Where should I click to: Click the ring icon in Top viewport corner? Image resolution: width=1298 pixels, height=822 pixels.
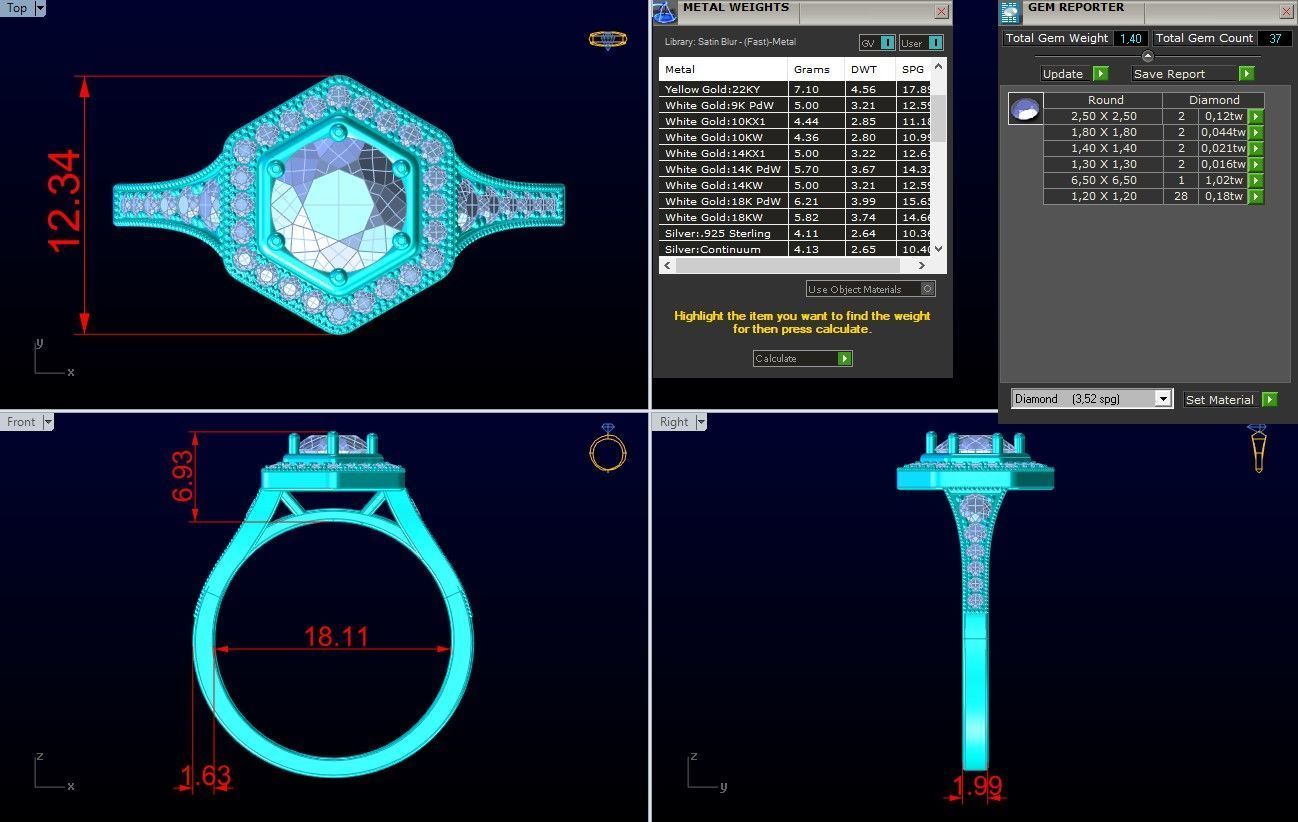coord(607,40)
